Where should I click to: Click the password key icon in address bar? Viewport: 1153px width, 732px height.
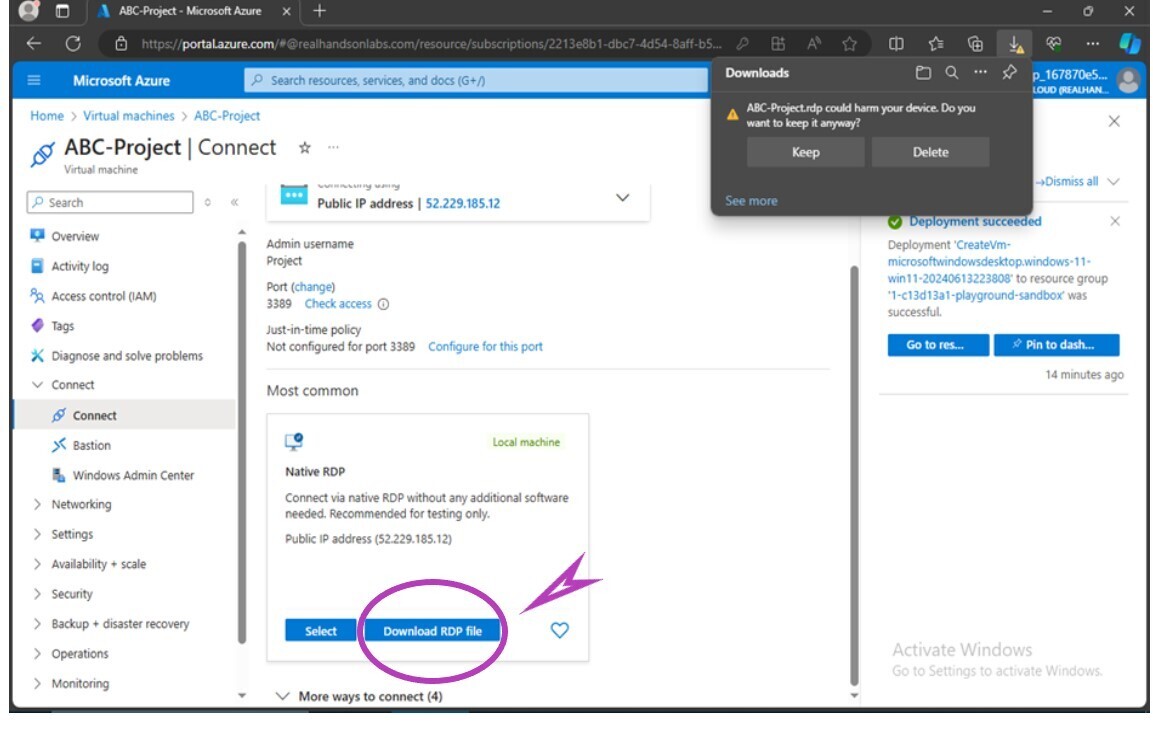tap(743, 43)
